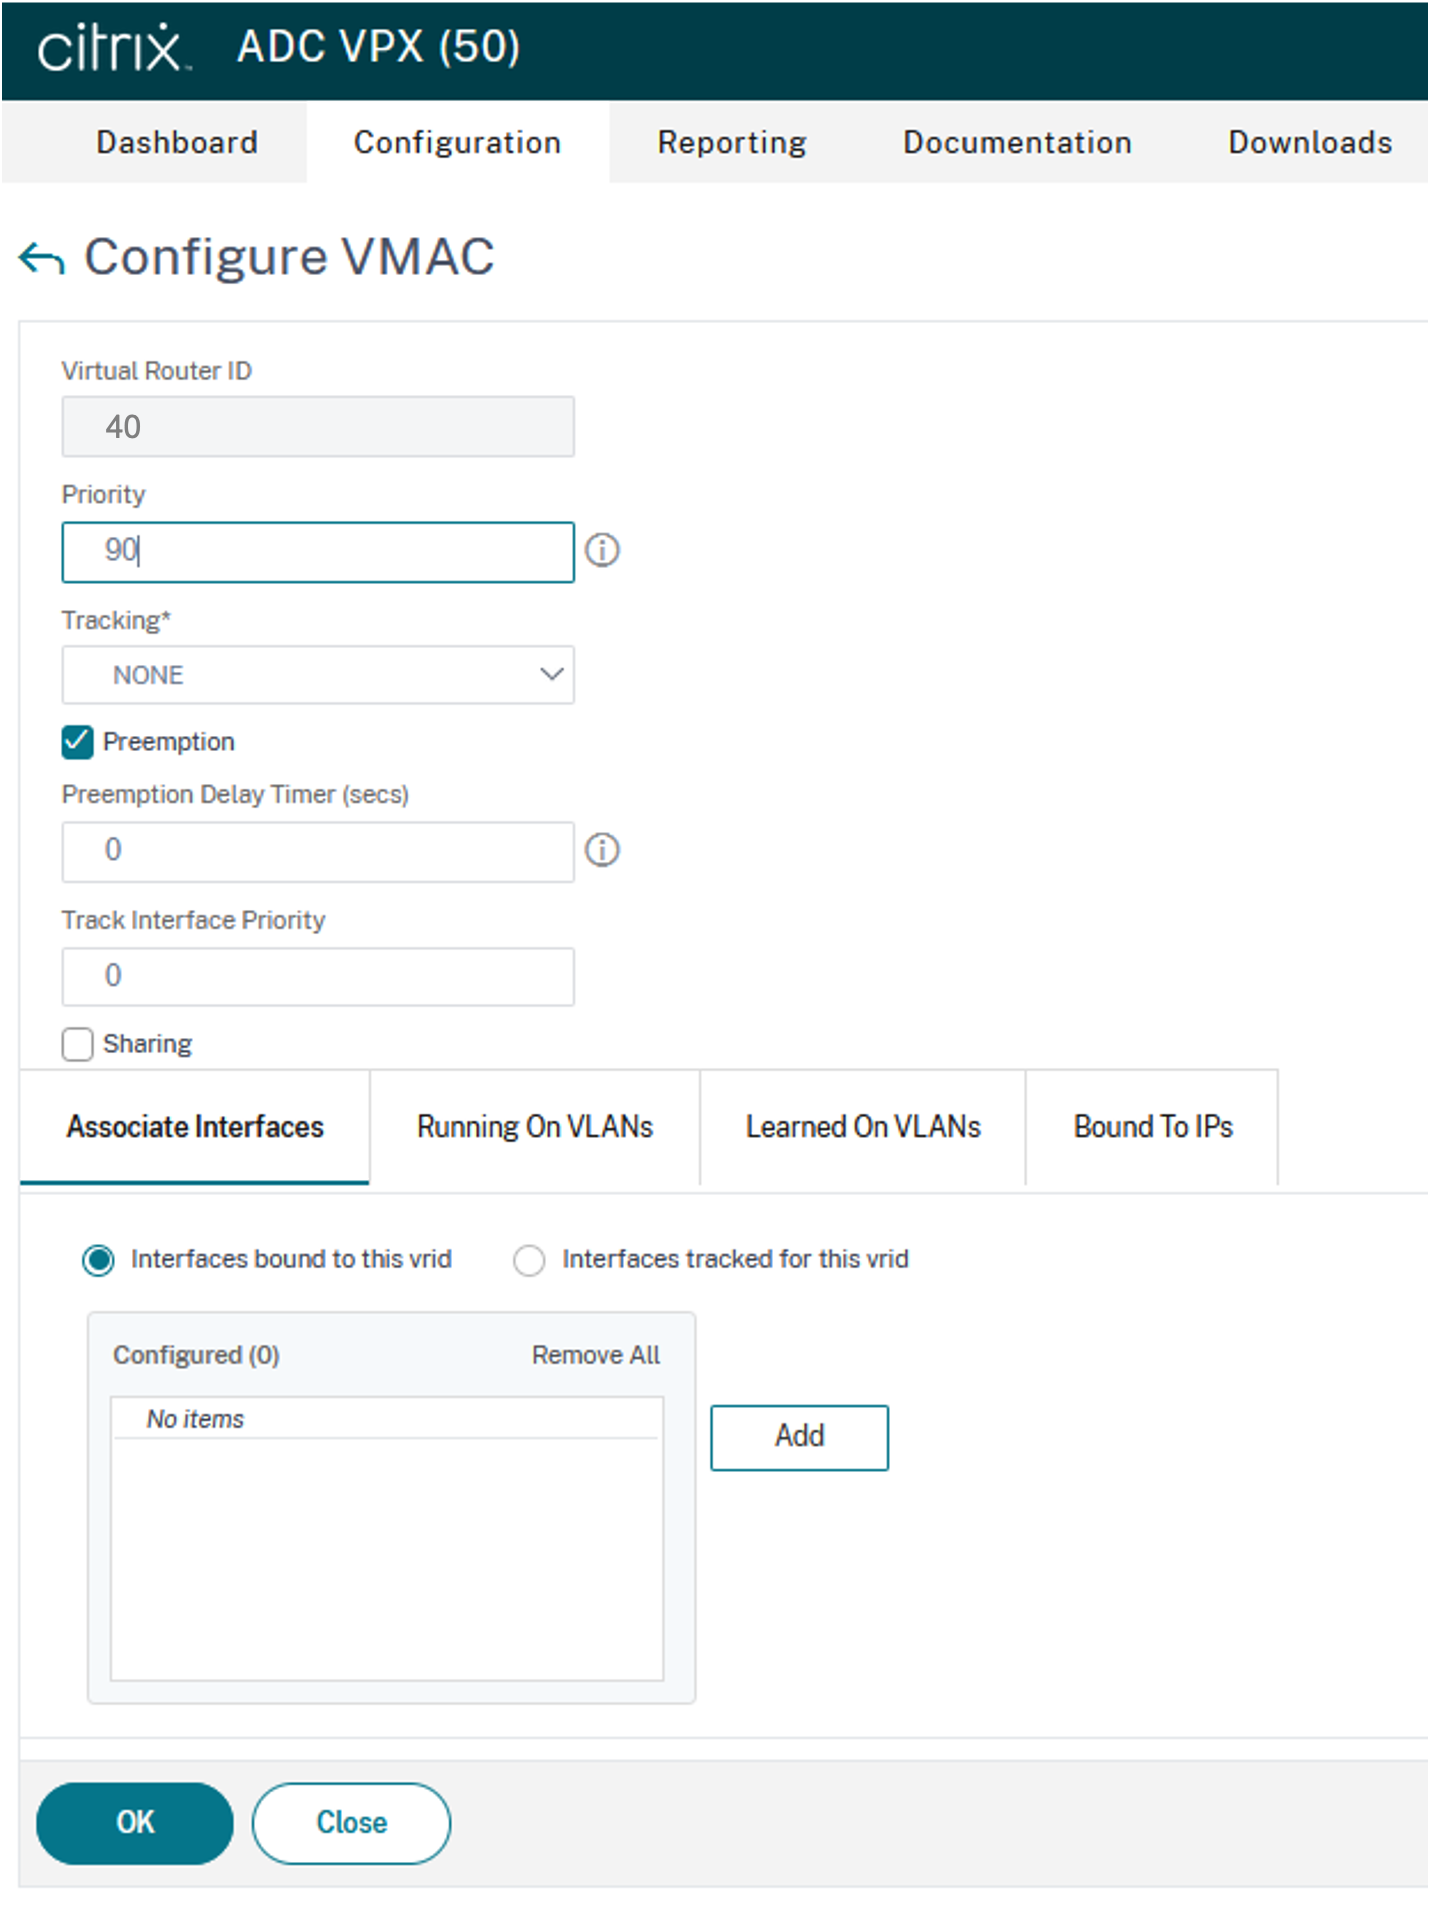This screenshot has width=1430, height=1915.
Task: Toggle the Preemption checkbox
Action: click(x=78, y=742)
